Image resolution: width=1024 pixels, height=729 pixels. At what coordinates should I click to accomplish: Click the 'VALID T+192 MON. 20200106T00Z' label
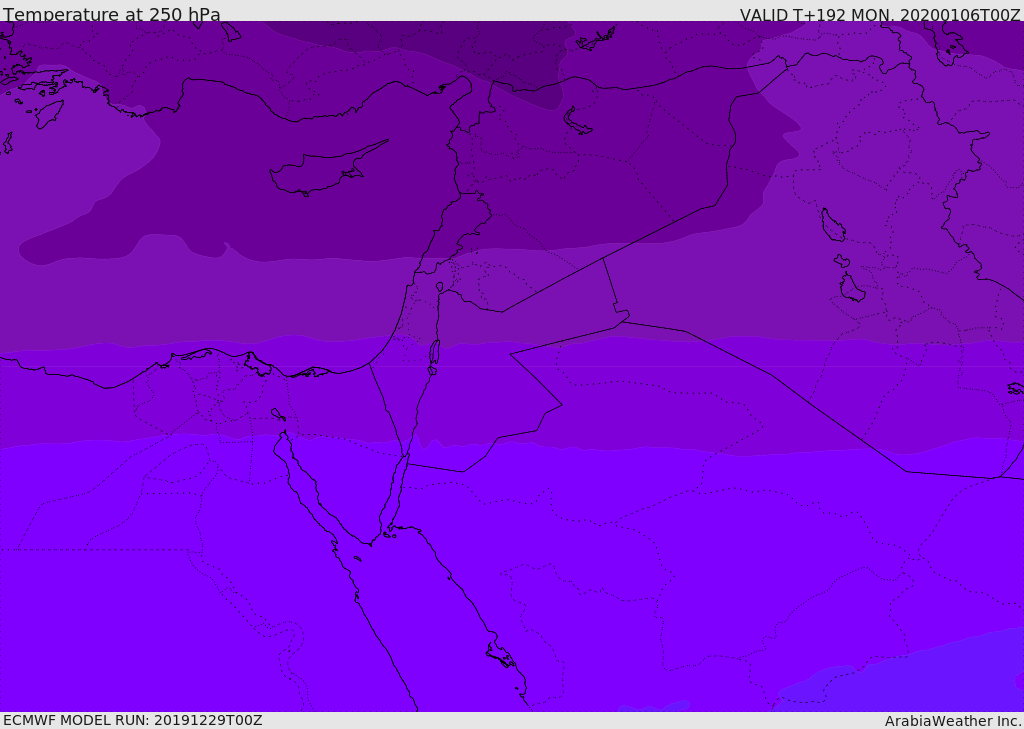tap(880, 14)
